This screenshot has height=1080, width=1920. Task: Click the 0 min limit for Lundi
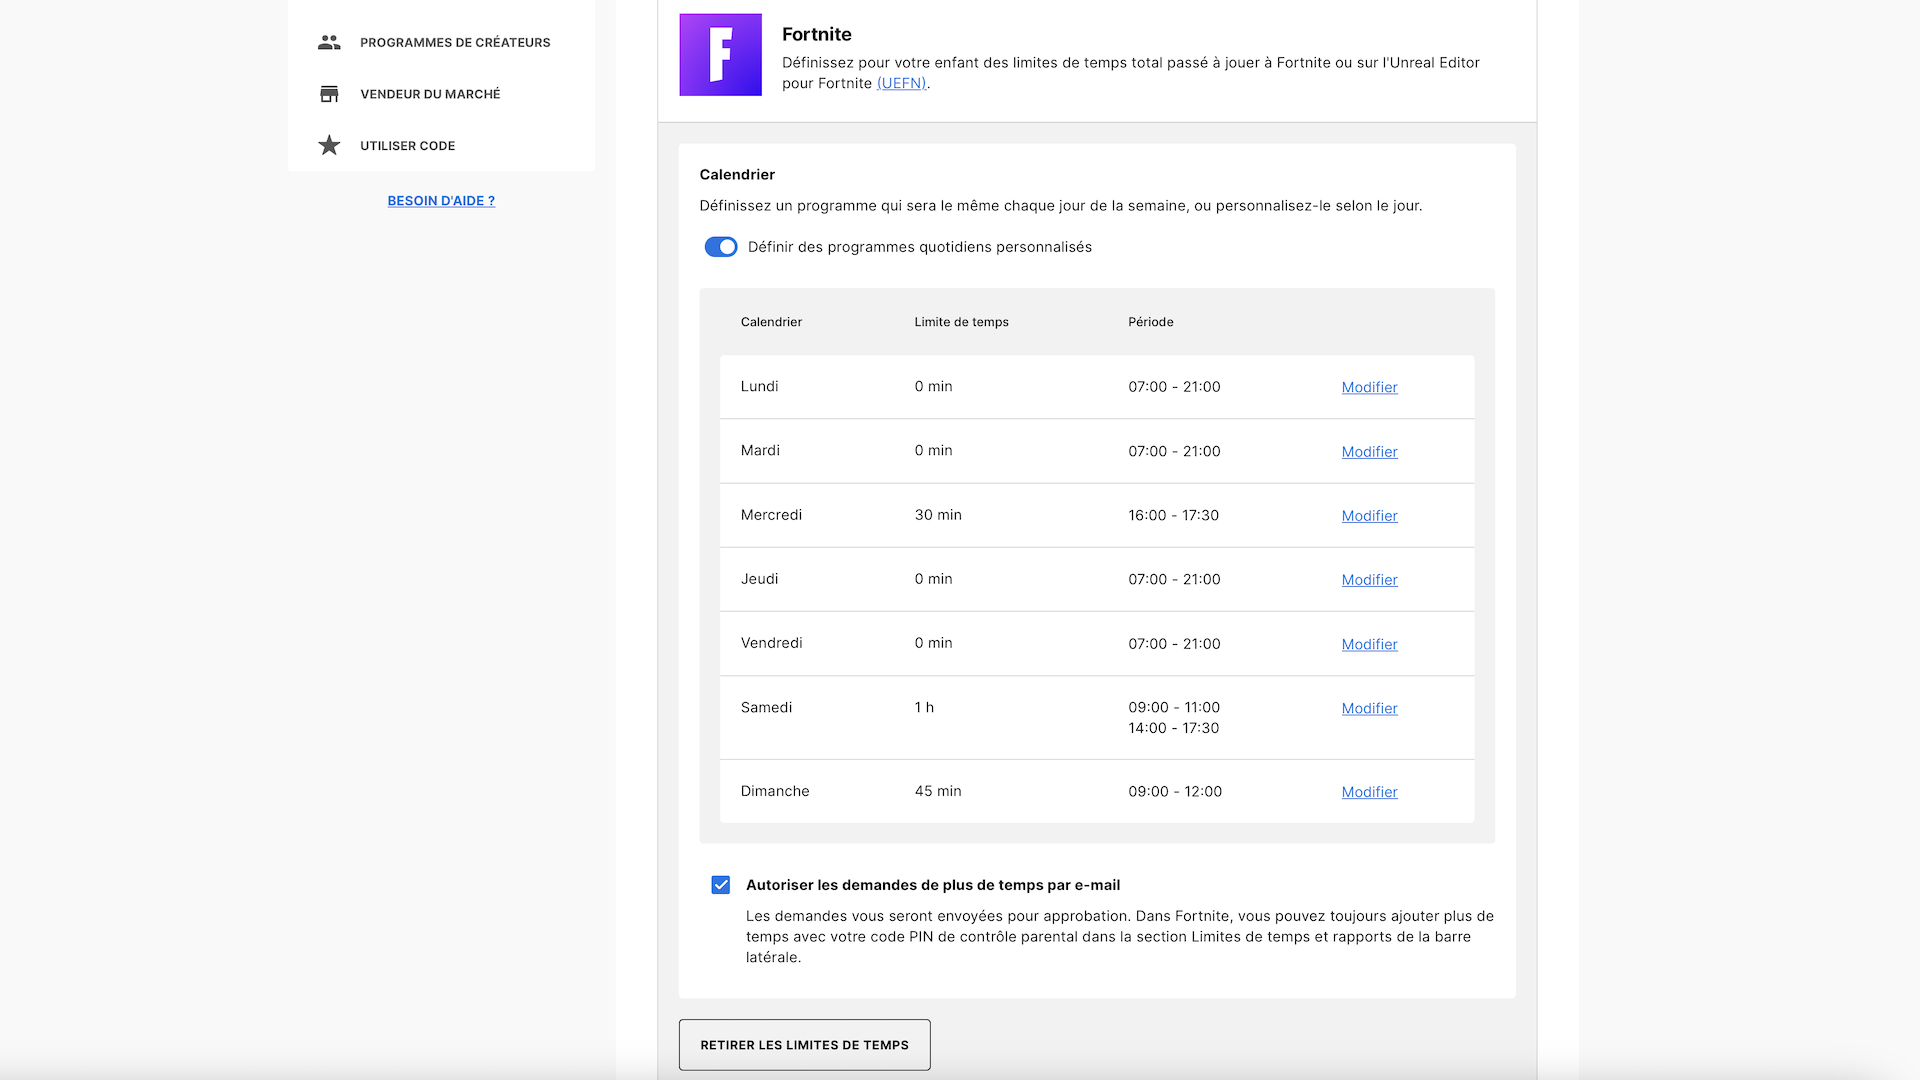(933, 386)
